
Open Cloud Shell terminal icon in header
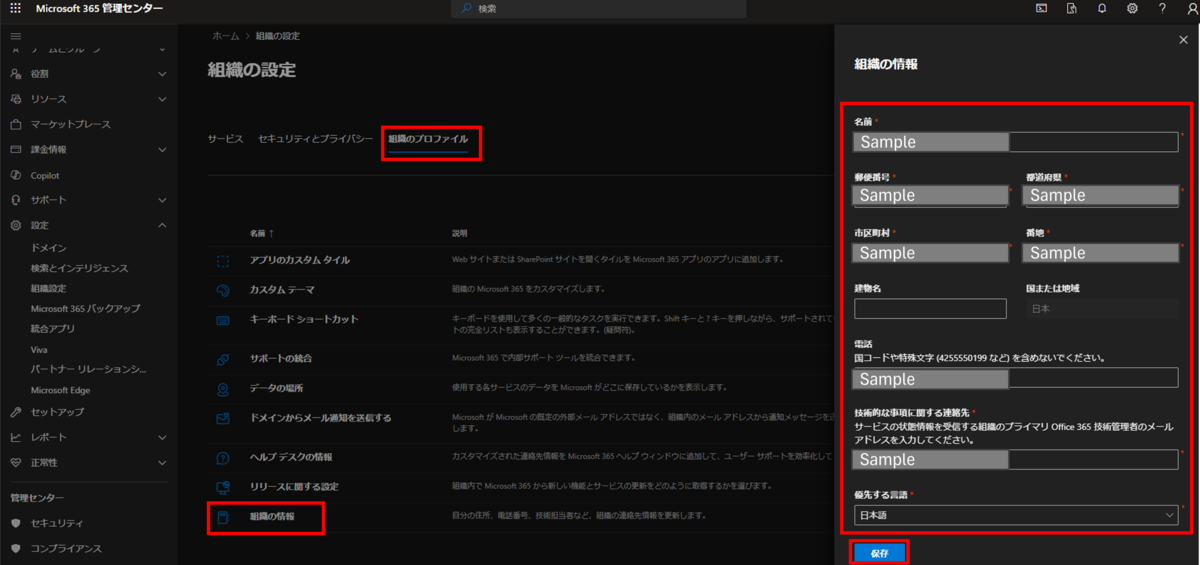[x=1041, y=8]
